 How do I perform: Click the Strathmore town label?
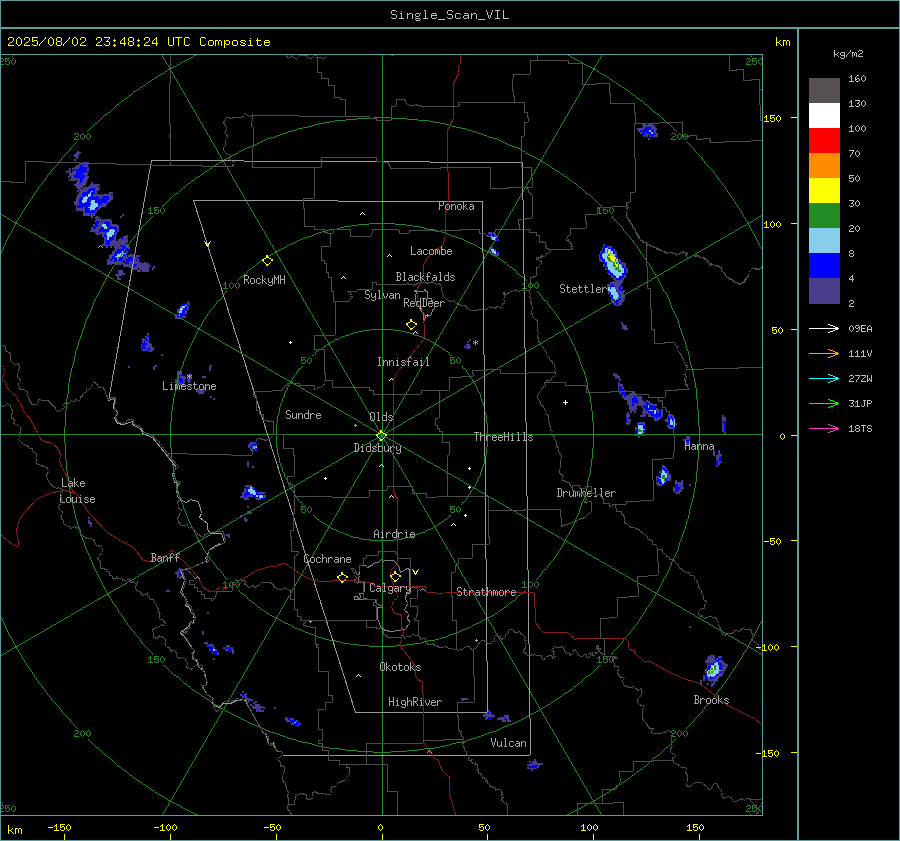tap(486, 592)
